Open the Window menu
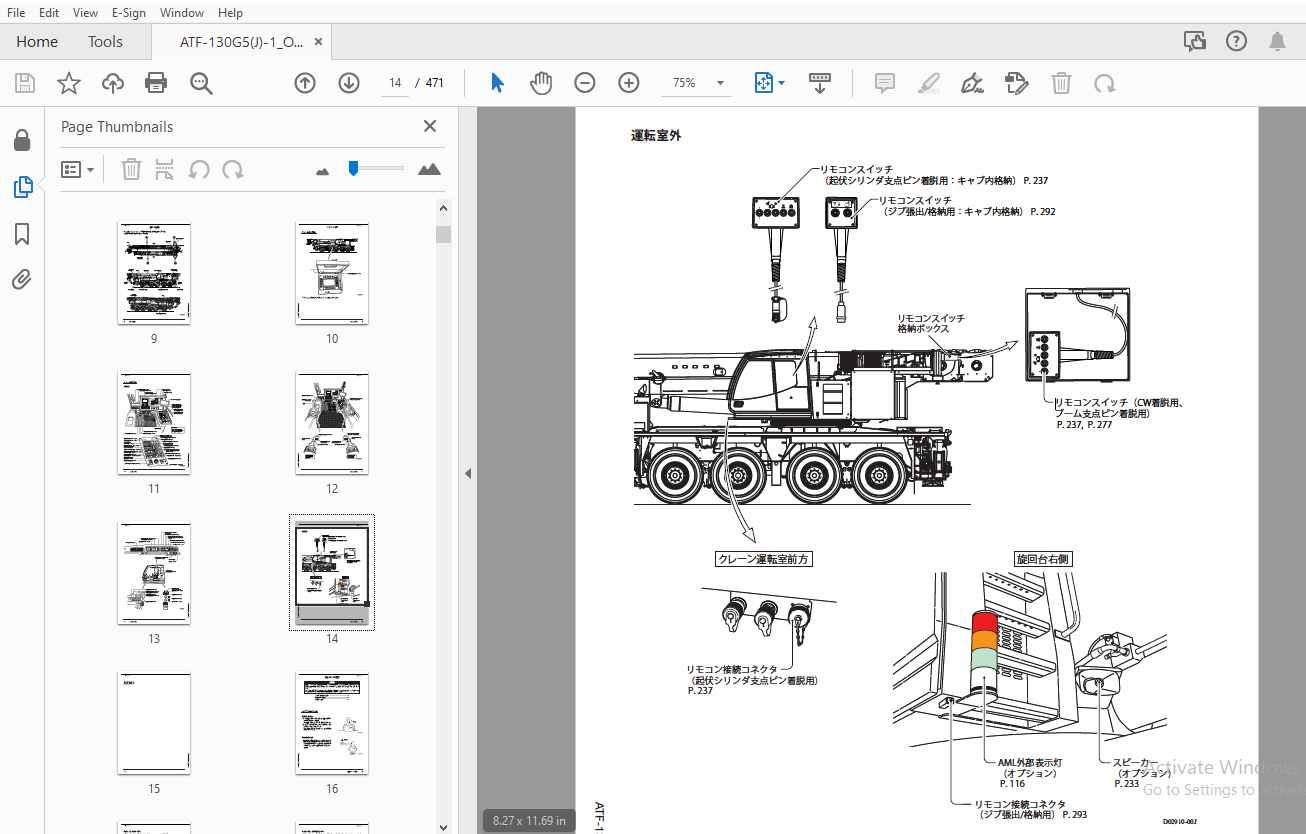The image size is (1306, 834). [x=182, y=13]
